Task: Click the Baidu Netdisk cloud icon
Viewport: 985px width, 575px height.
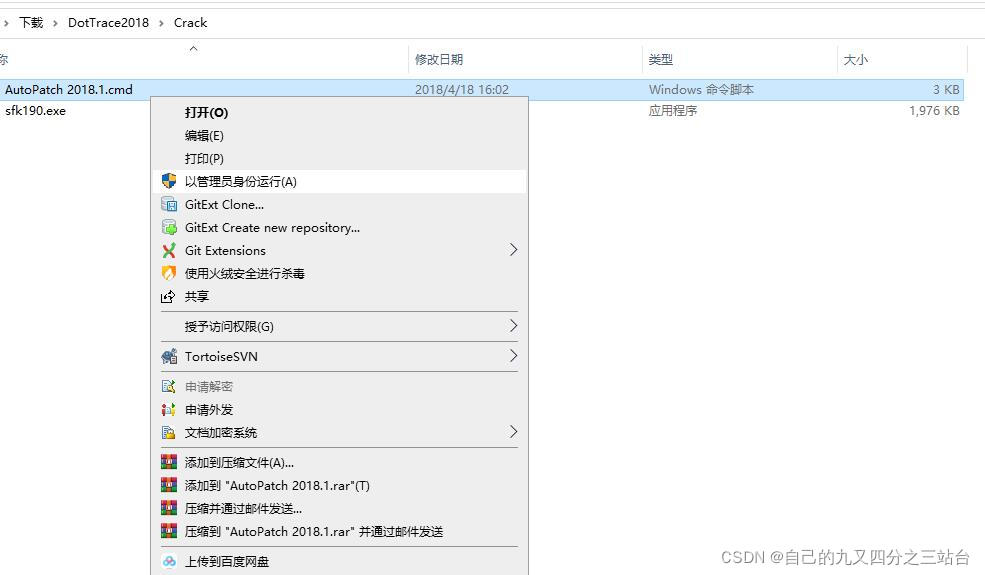Action: click(x=168, y=561)
